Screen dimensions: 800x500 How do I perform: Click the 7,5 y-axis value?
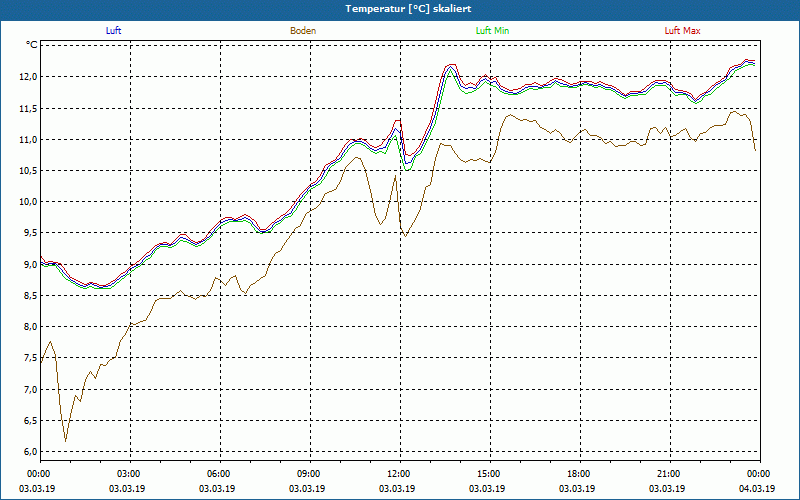coord(31,358)
